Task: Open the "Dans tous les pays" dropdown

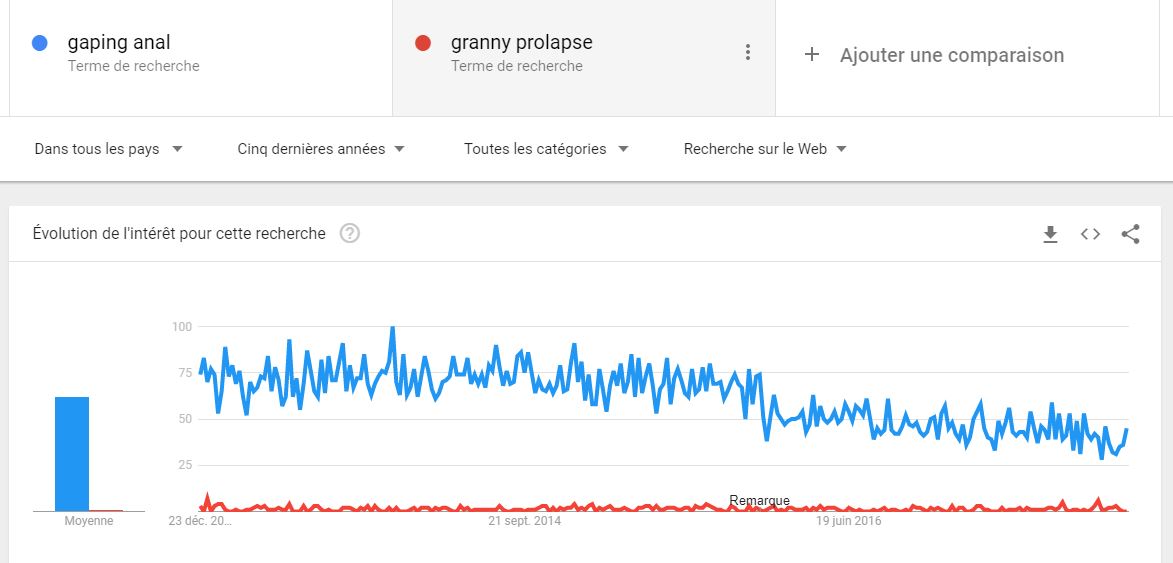Action: [108, 149]
